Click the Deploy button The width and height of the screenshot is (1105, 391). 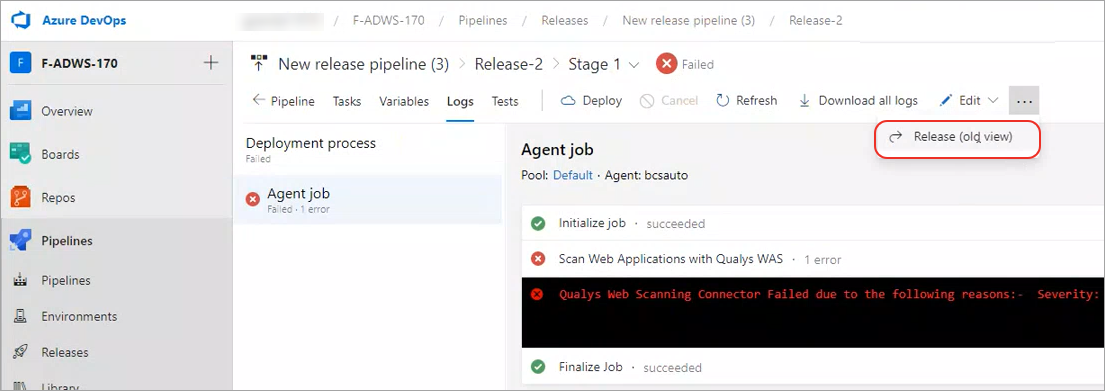[x=591, y=101]
